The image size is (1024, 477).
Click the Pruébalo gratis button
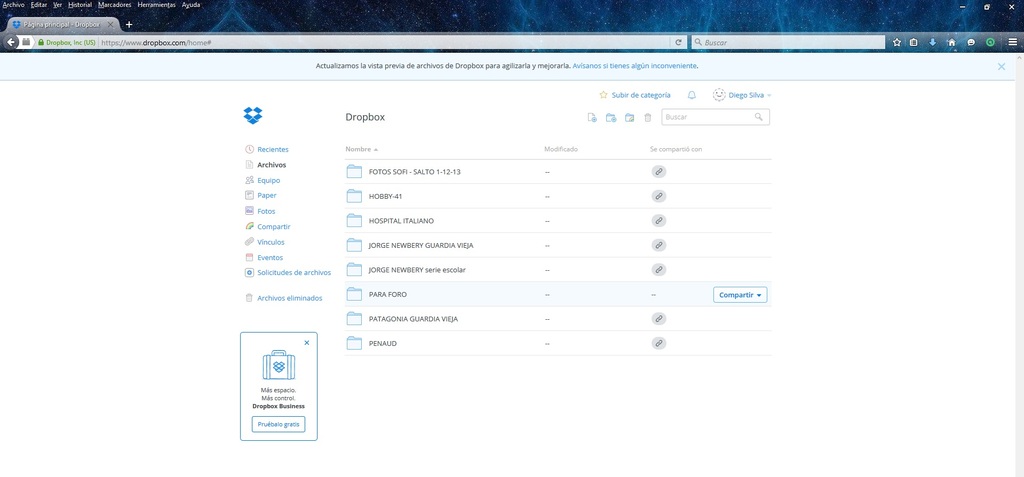(278, 424)
